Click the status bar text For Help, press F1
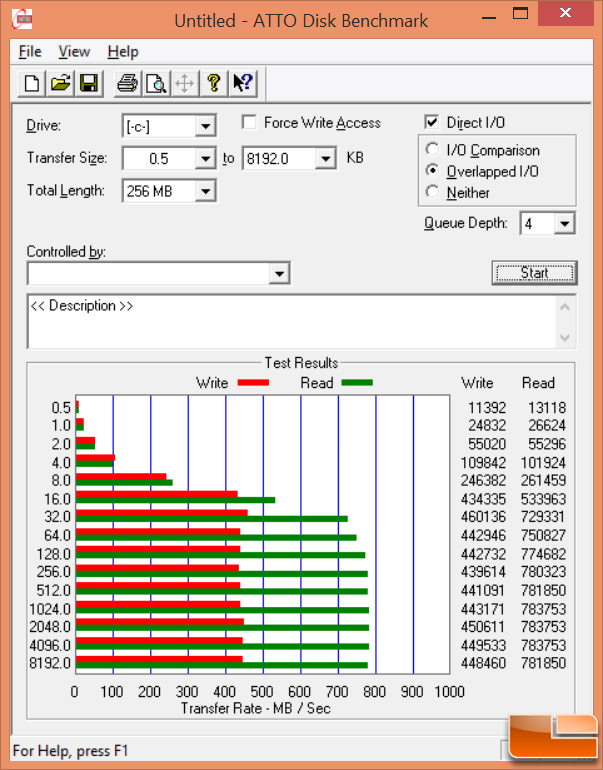 pos(70,751)
